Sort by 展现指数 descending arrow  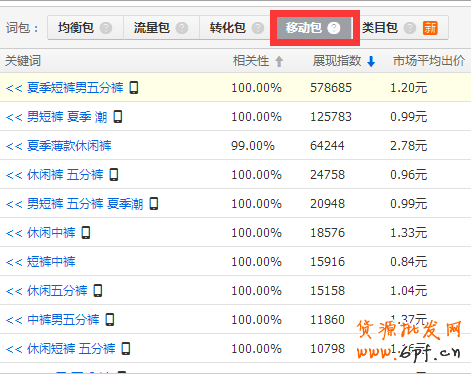click(x=371, y=61)
